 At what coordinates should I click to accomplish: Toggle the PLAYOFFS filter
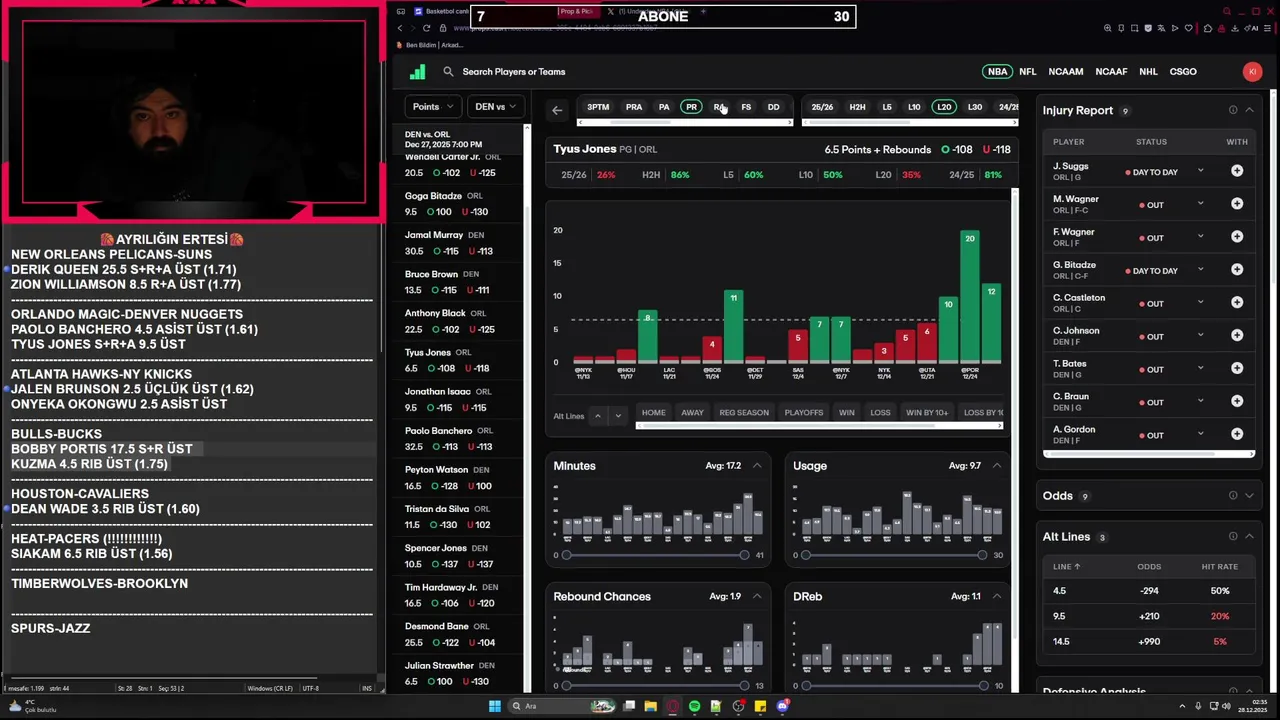(x=804, y=412)
